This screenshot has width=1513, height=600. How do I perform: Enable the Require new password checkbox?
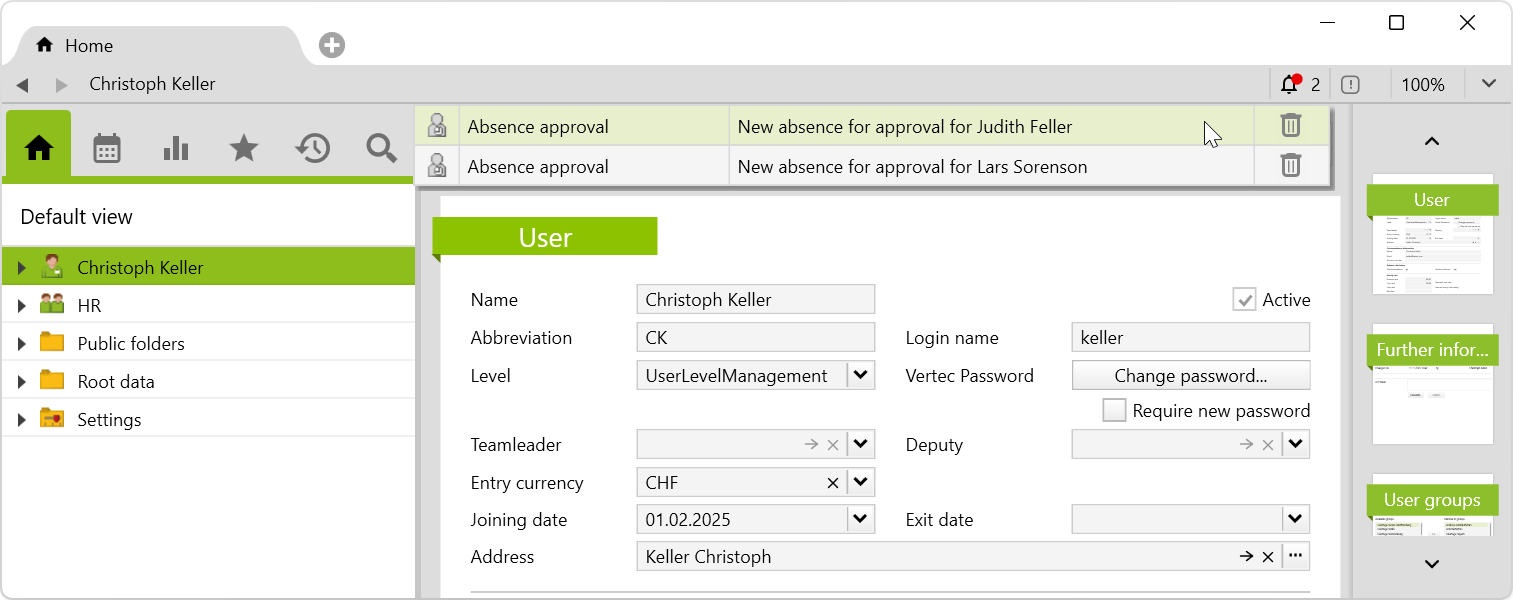[x=1114, y=411]
